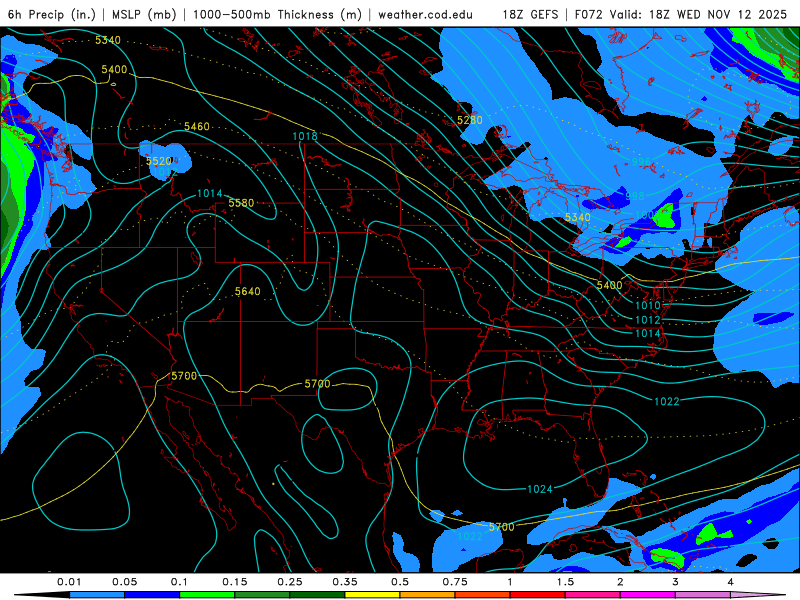The width and height of the screenshot is (800, 600).
Task: Click the '5700' label over the Gulf of Mexico
Action: (x=502, y=527)
